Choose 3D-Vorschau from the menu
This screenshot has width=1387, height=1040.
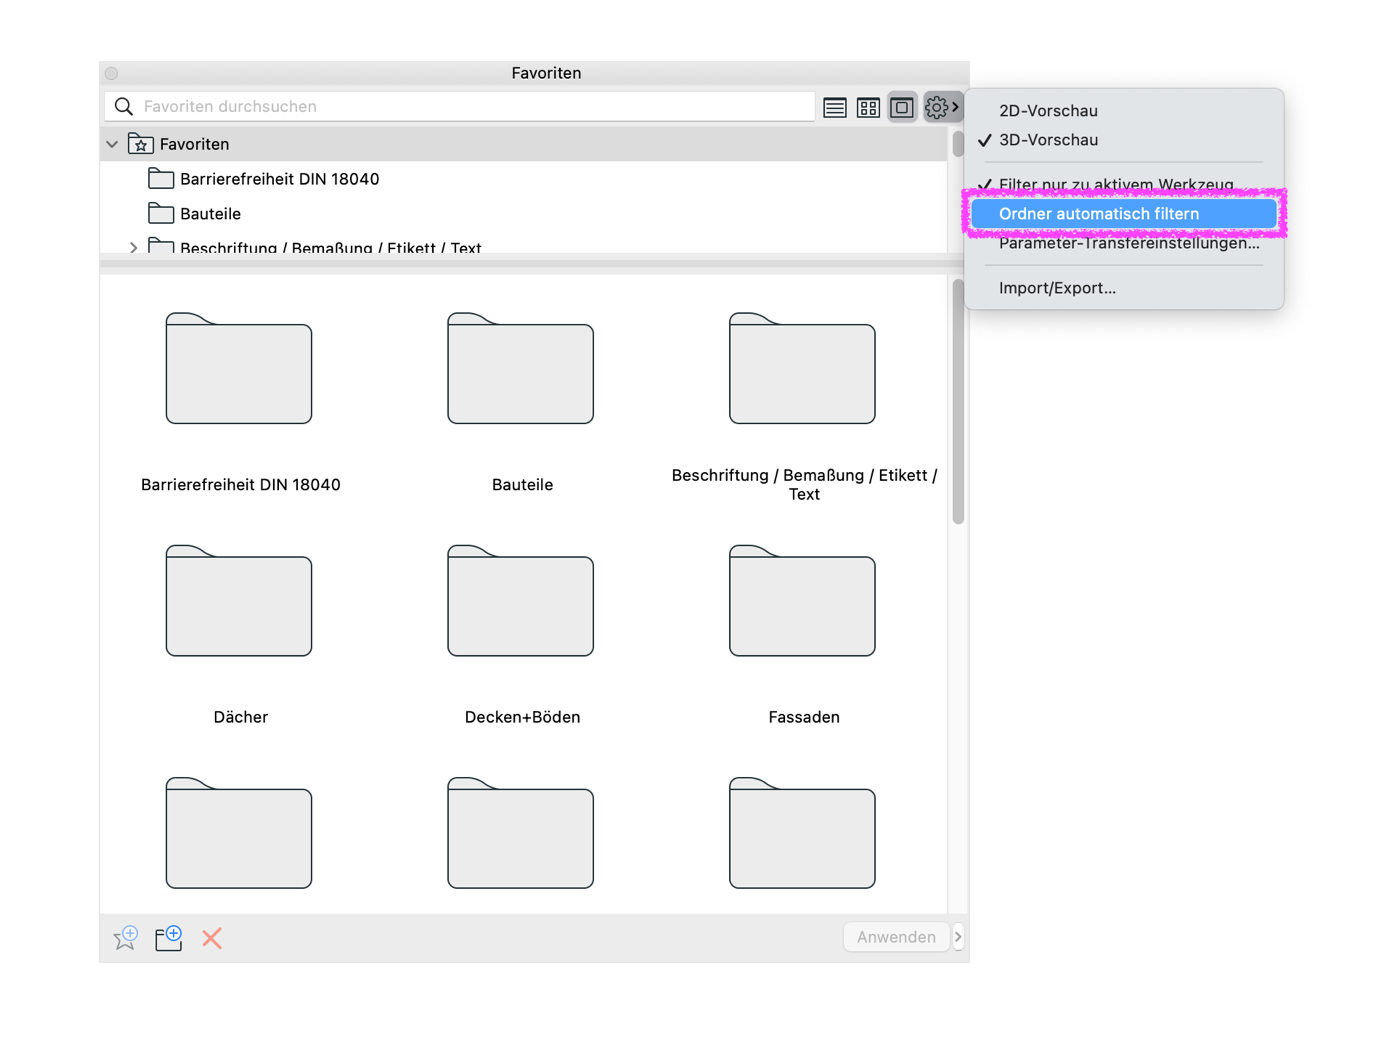tap(1048, 140)
